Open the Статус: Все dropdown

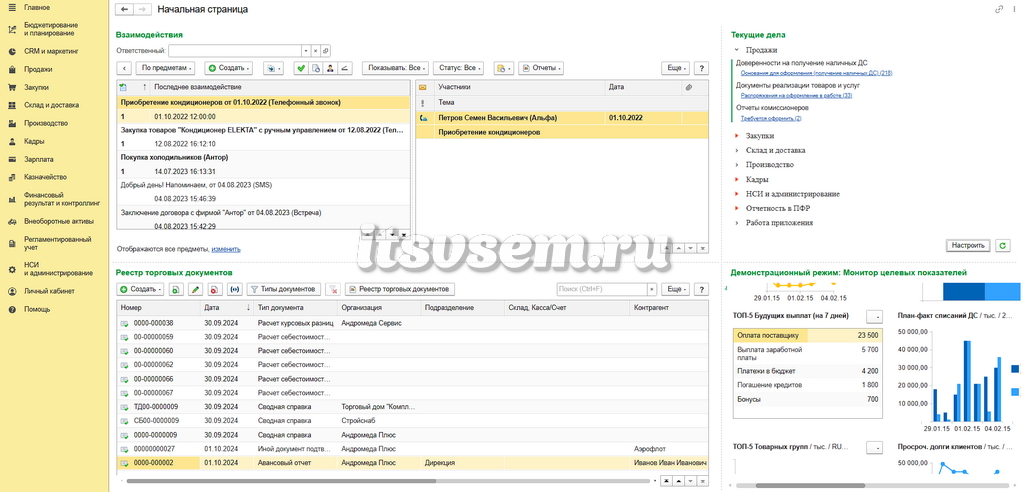(458, 68)
